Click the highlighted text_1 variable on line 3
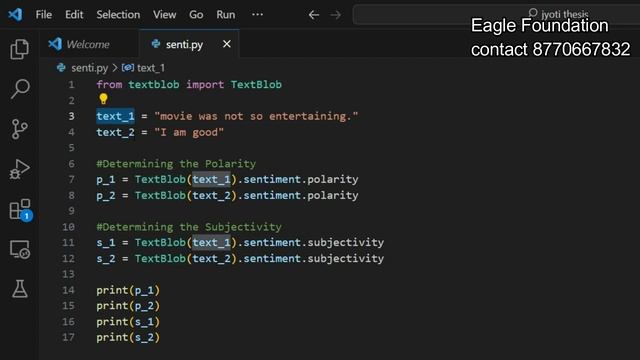Screen dimensions: 640x360 pyautogui.click(x=116, y=116)
